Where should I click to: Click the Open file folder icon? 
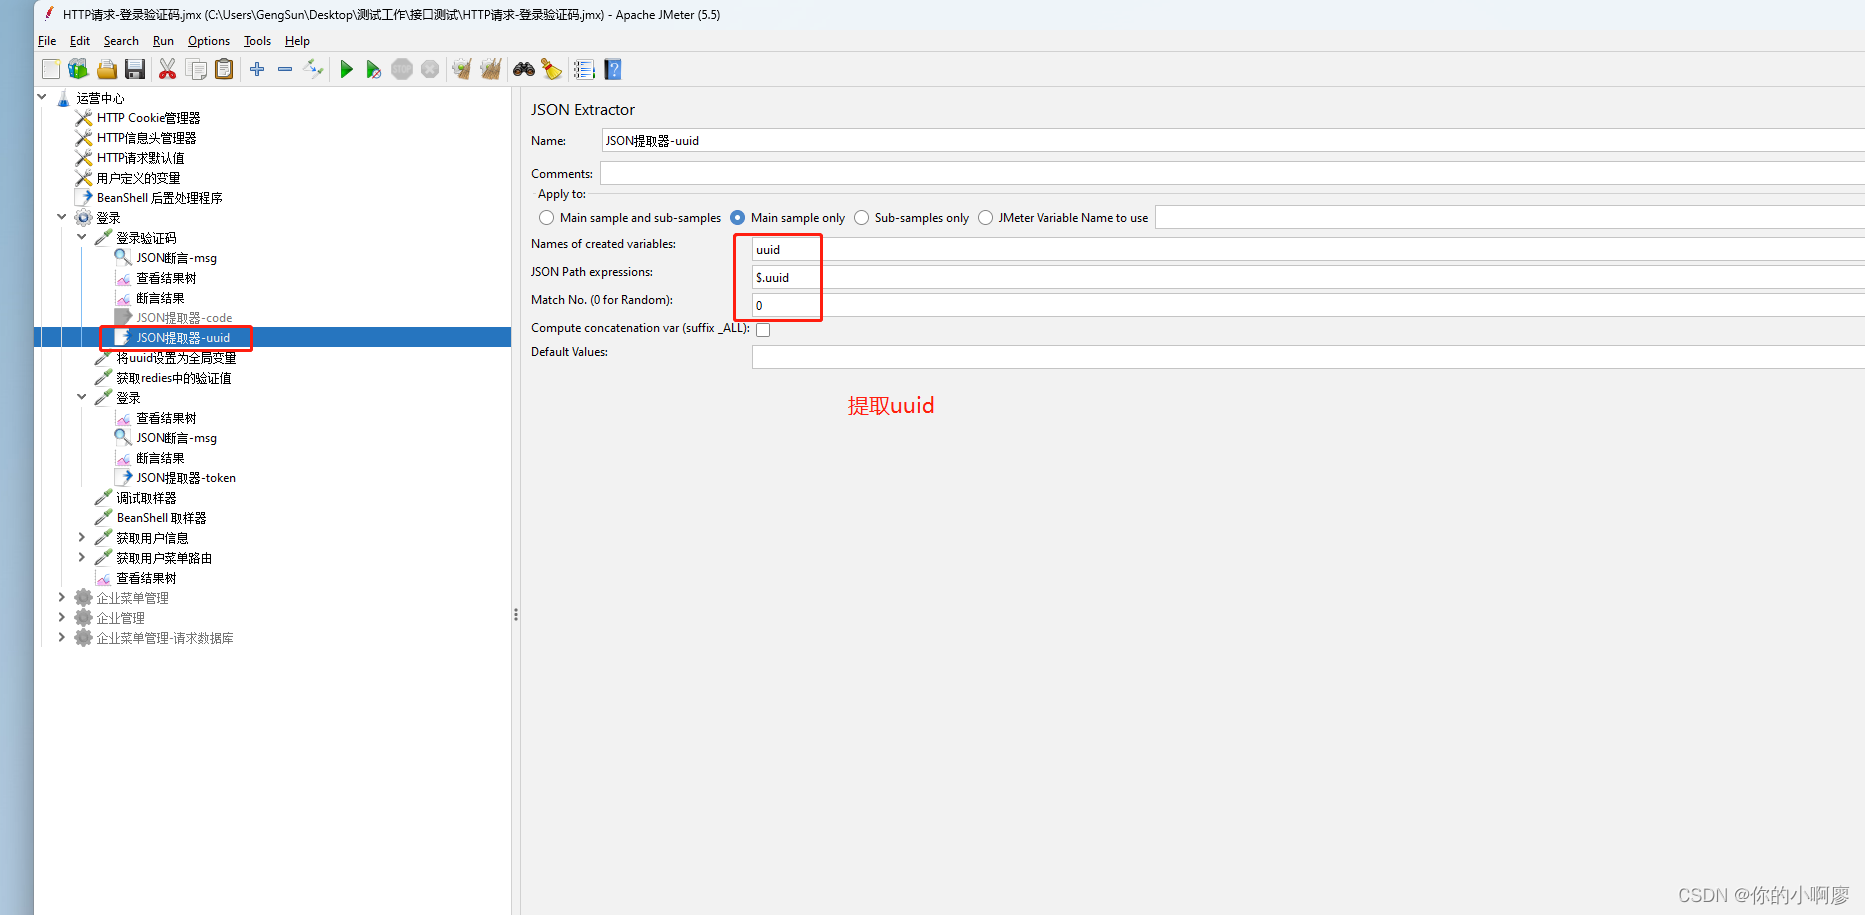pyautogui.click(x=107, y=69)
